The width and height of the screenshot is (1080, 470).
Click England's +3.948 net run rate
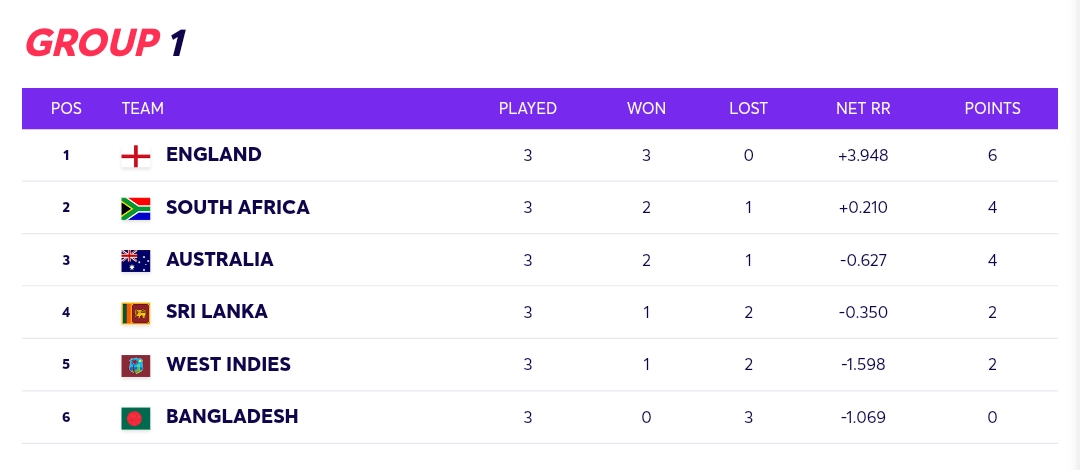click(863, 156)
